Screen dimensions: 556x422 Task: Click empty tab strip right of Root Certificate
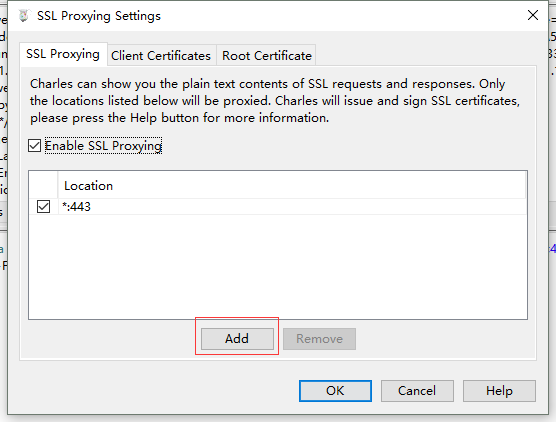point(426,55)
